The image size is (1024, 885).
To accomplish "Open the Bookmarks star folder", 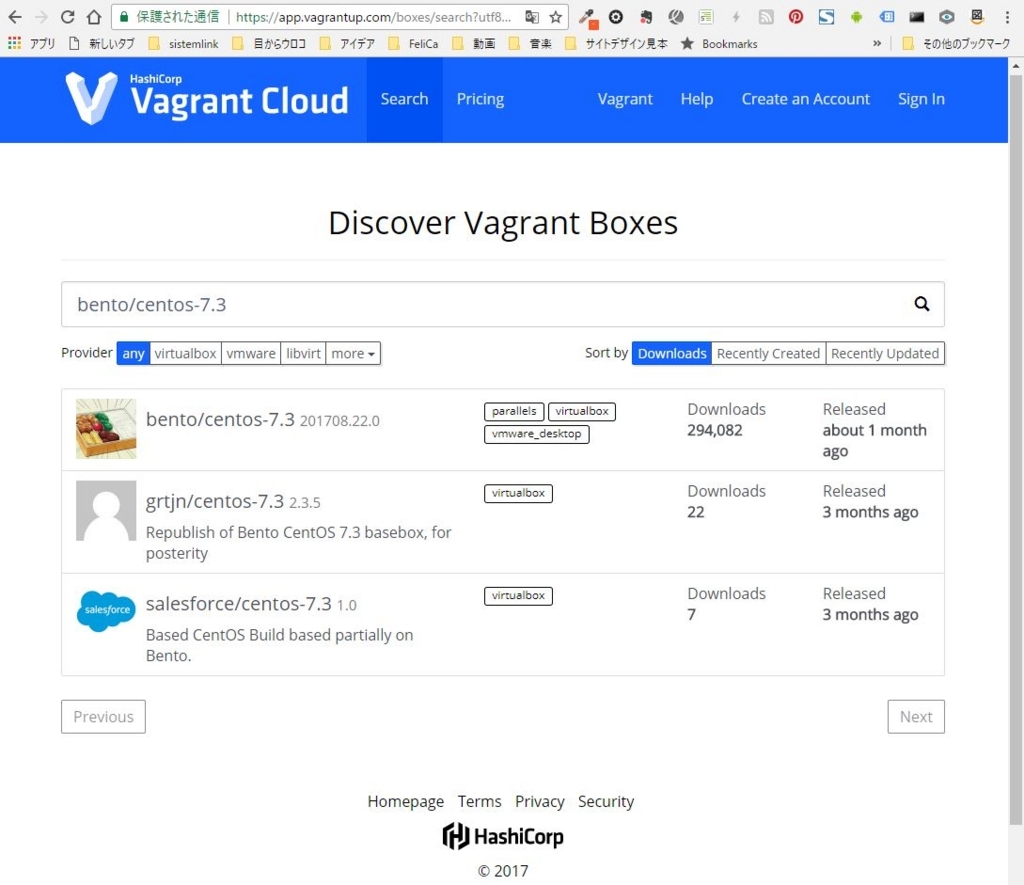I will [x=719, y=44].
